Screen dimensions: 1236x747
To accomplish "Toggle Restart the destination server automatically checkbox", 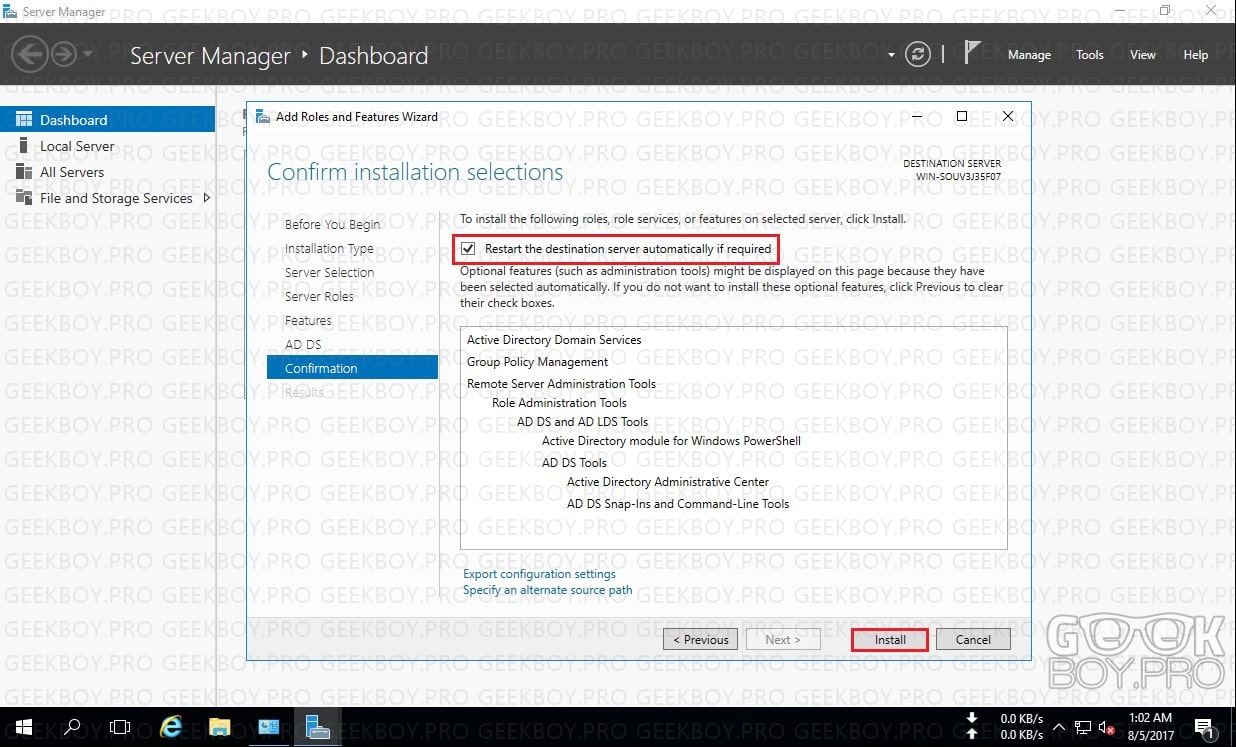I will click(x=468, y=248).
